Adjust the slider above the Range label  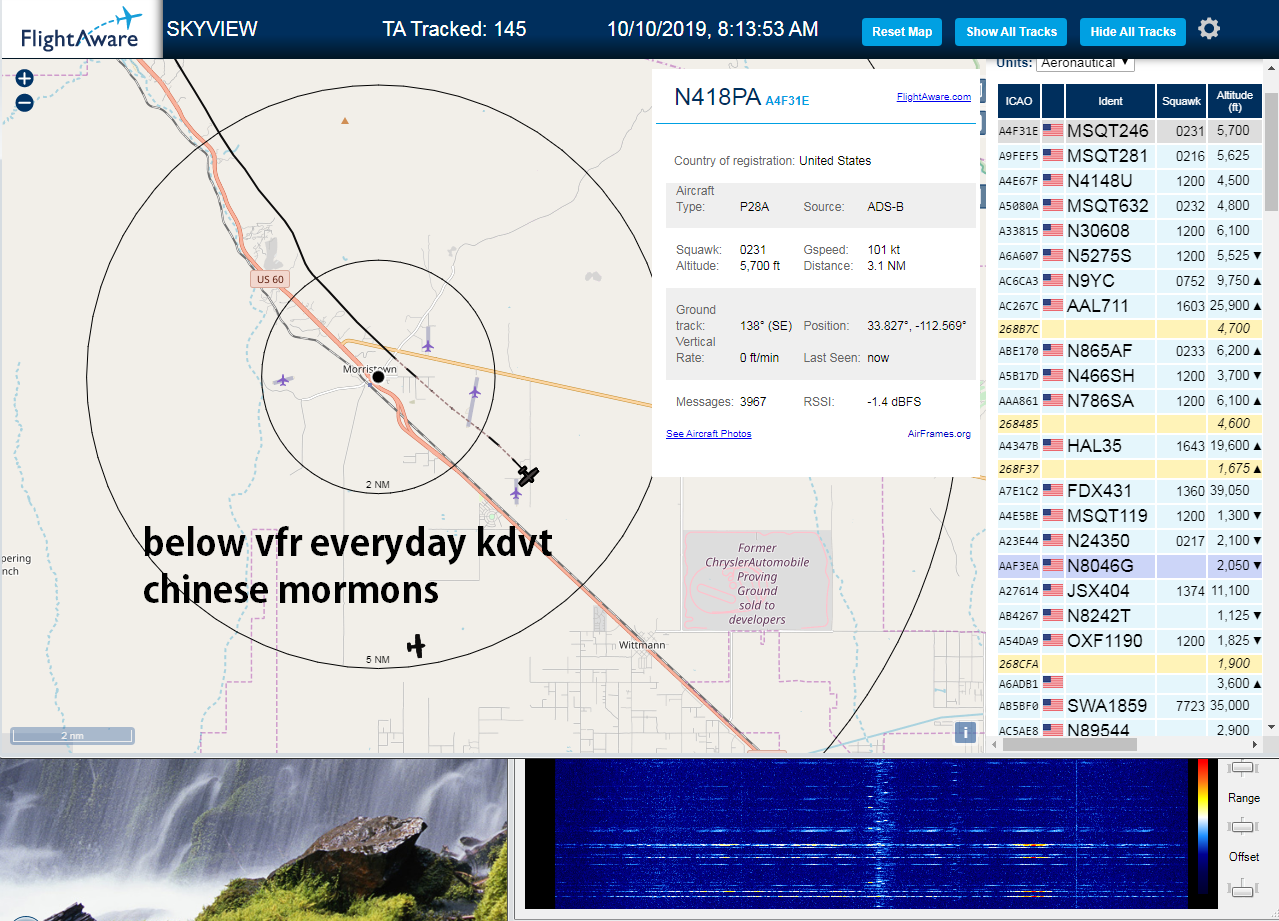tap(1243, 767)
